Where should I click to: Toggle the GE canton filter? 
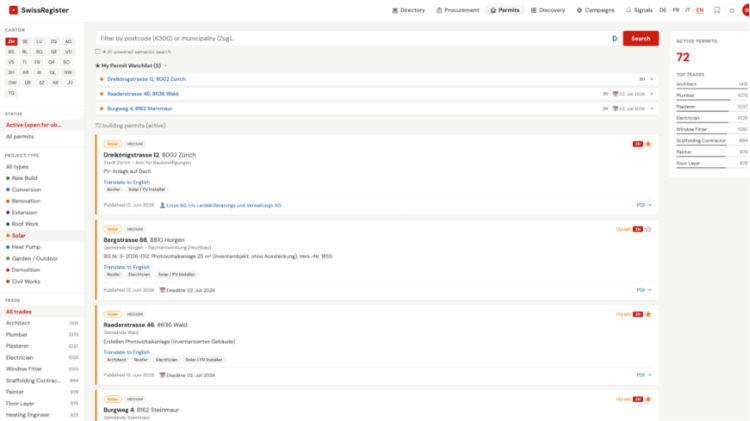point(54,52)
